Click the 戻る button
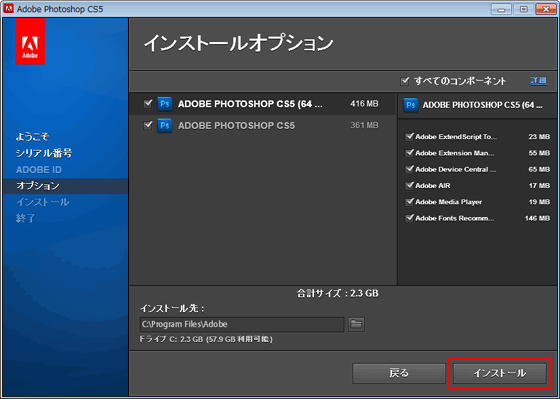This screenshot has width=560, height=399. [399, 373]
